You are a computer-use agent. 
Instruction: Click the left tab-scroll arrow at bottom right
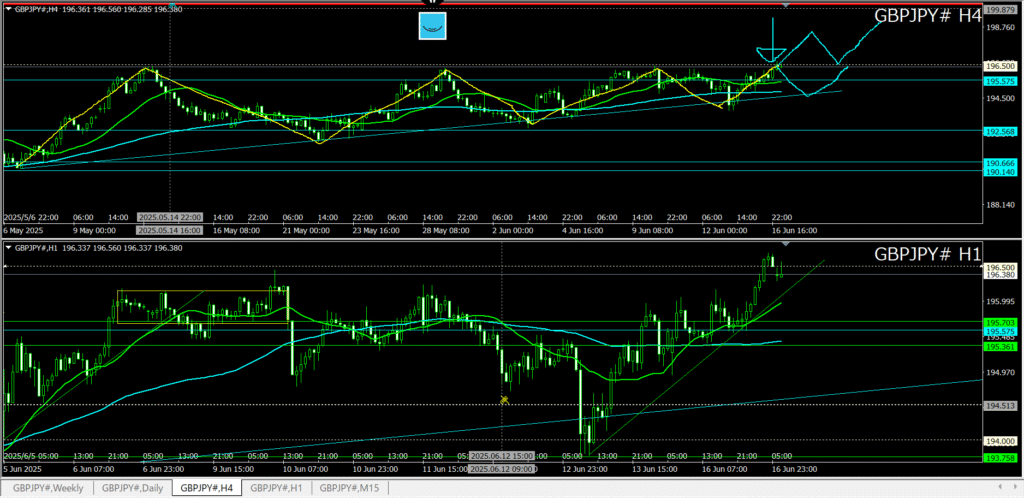click(x=1000, y=487)
